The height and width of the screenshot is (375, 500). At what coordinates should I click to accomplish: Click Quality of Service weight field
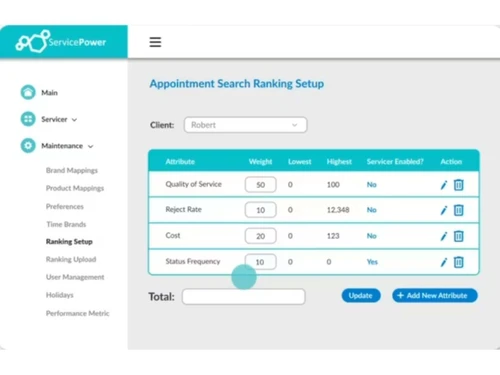click(261, 185)
